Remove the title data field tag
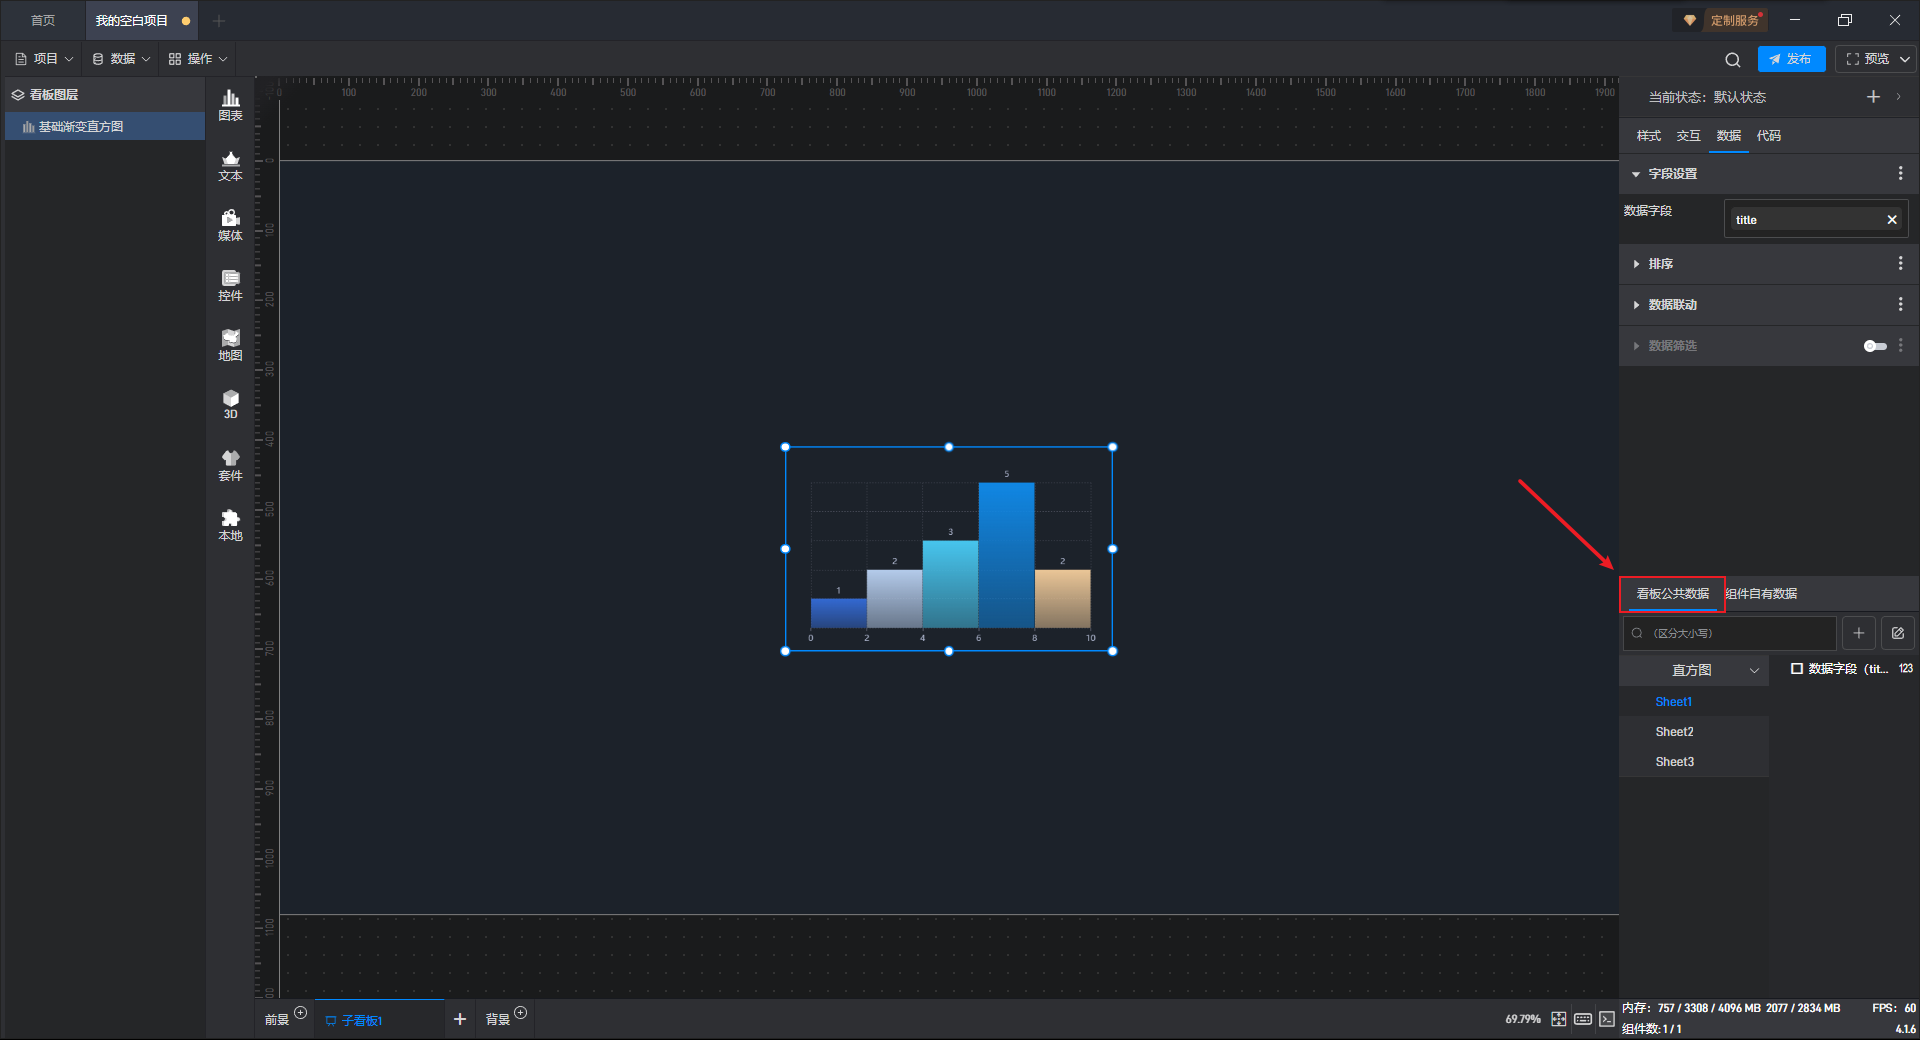The height and width of the screenshot is (1040, 1920). click(x=1892, y=220)
